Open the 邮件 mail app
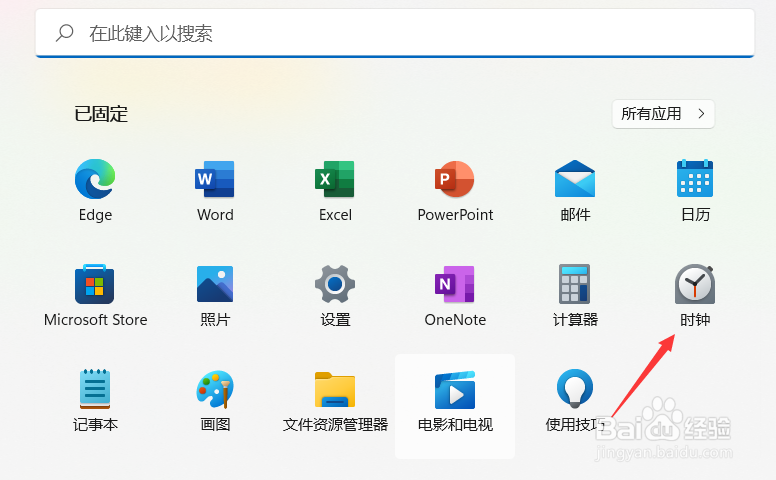The image size is (776, 480). (x=575, y=179)
